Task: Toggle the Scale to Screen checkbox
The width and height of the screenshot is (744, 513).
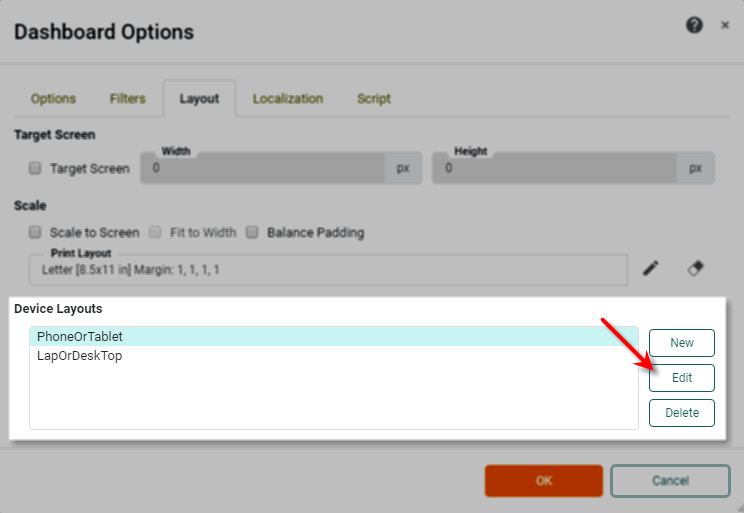Action: (35, 232)
